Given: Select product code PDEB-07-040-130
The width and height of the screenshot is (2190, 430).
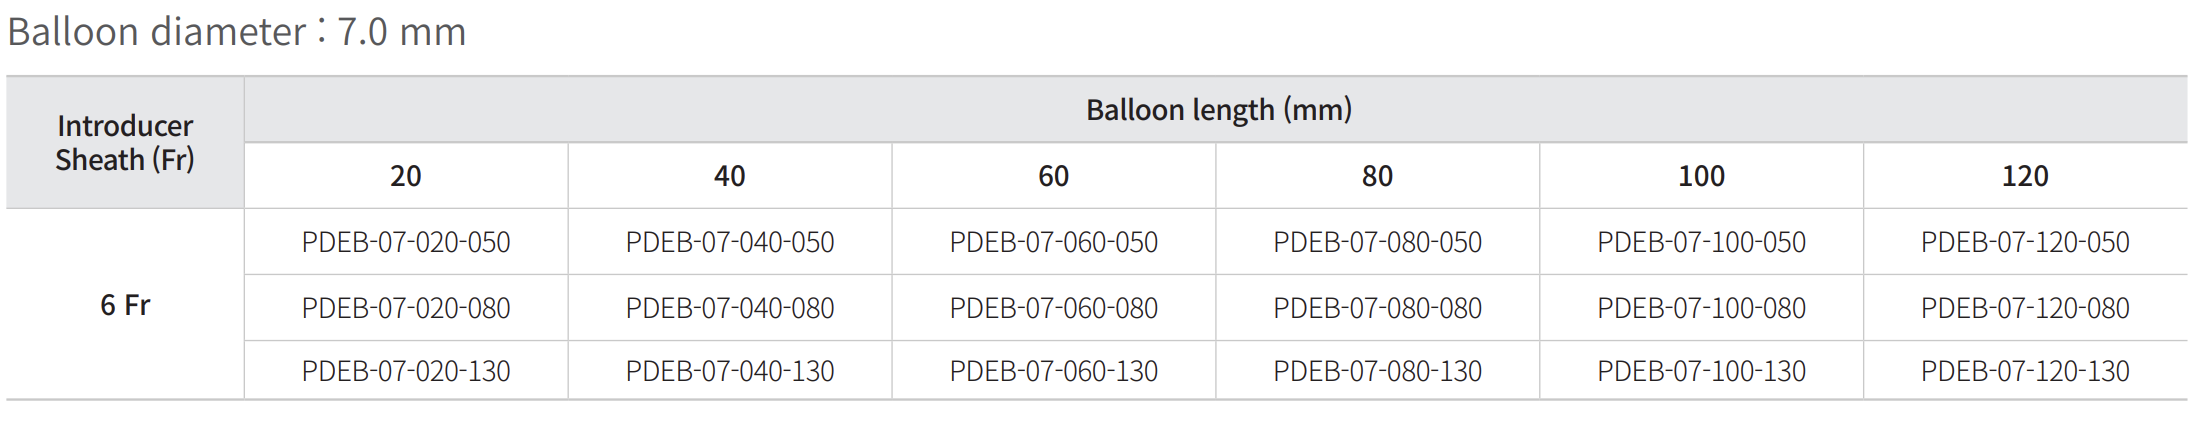Looking at the screenshot, I should coord(730,371).
